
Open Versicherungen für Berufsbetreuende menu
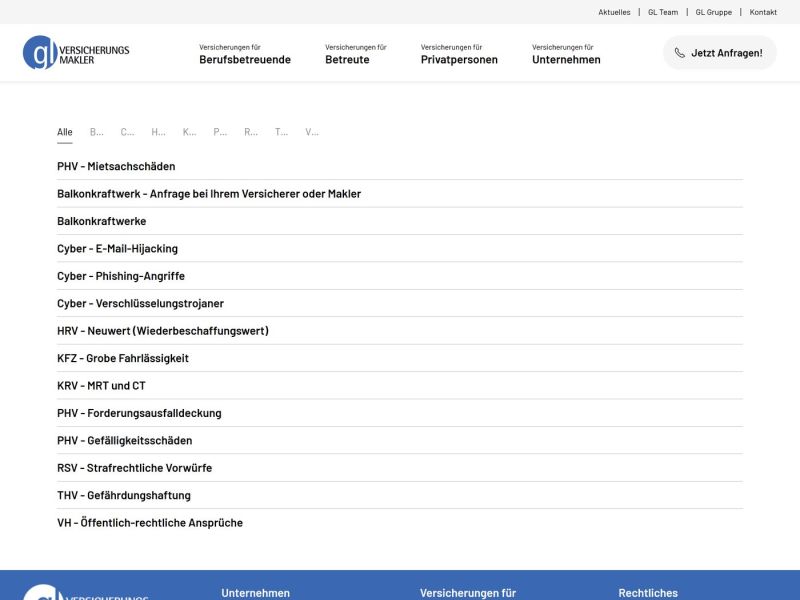(x=245, y=54)
